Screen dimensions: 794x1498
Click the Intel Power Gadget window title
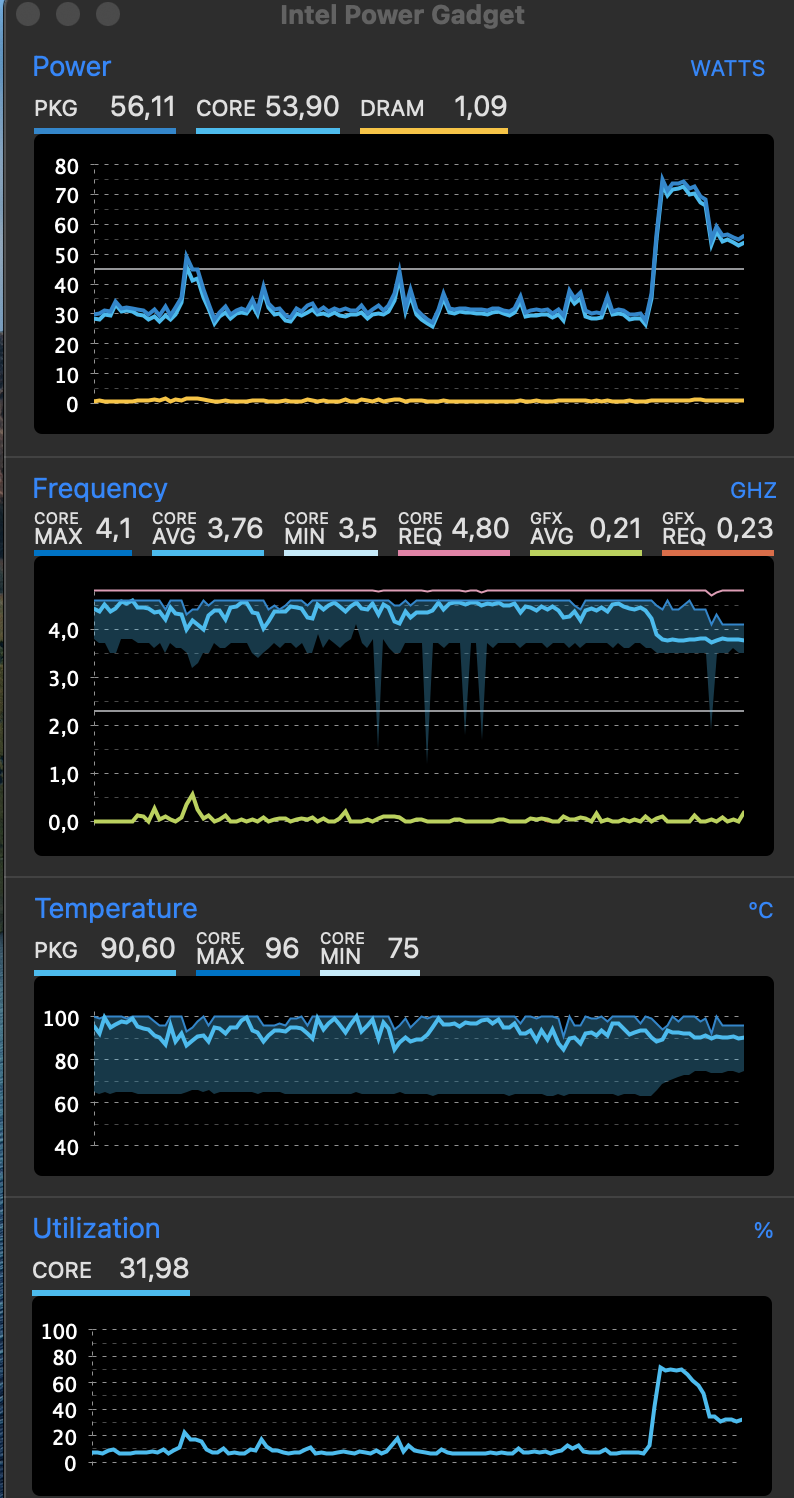coord(403,15)
